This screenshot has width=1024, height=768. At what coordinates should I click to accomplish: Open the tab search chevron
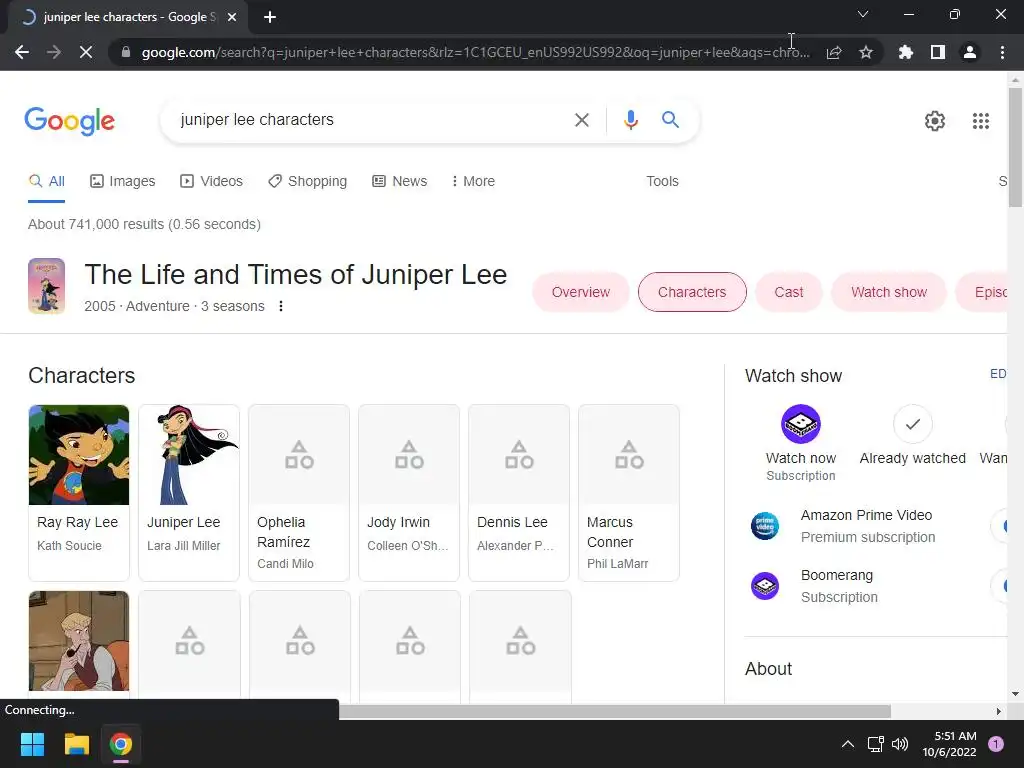[863, 14]
